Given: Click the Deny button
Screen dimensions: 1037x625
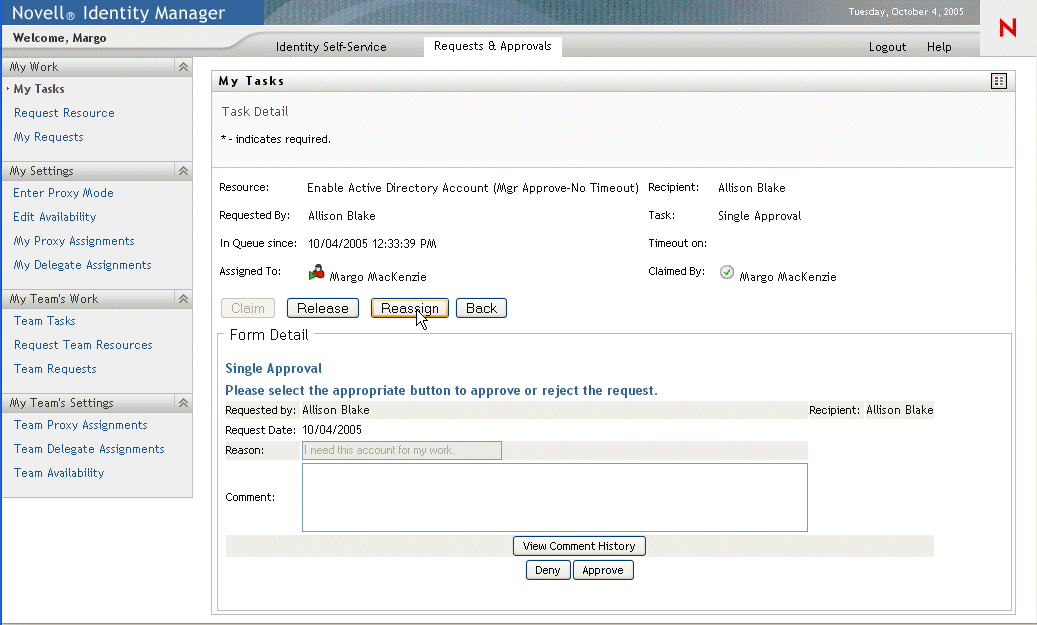Looking at the screenshot, I should pos(548,570).
